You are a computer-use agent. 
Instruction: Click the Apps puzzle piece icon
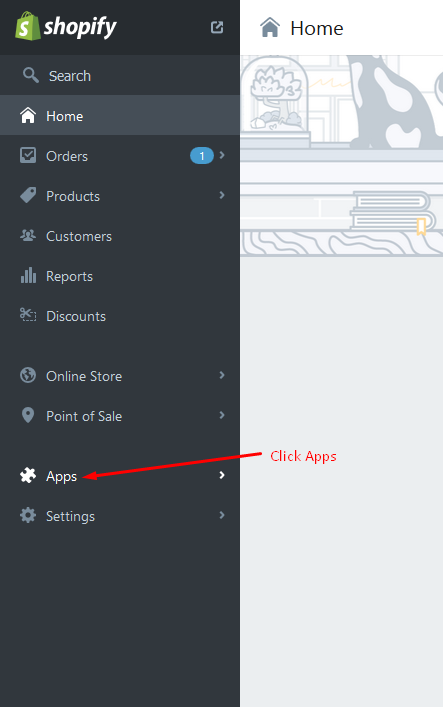tap(28, 475)
